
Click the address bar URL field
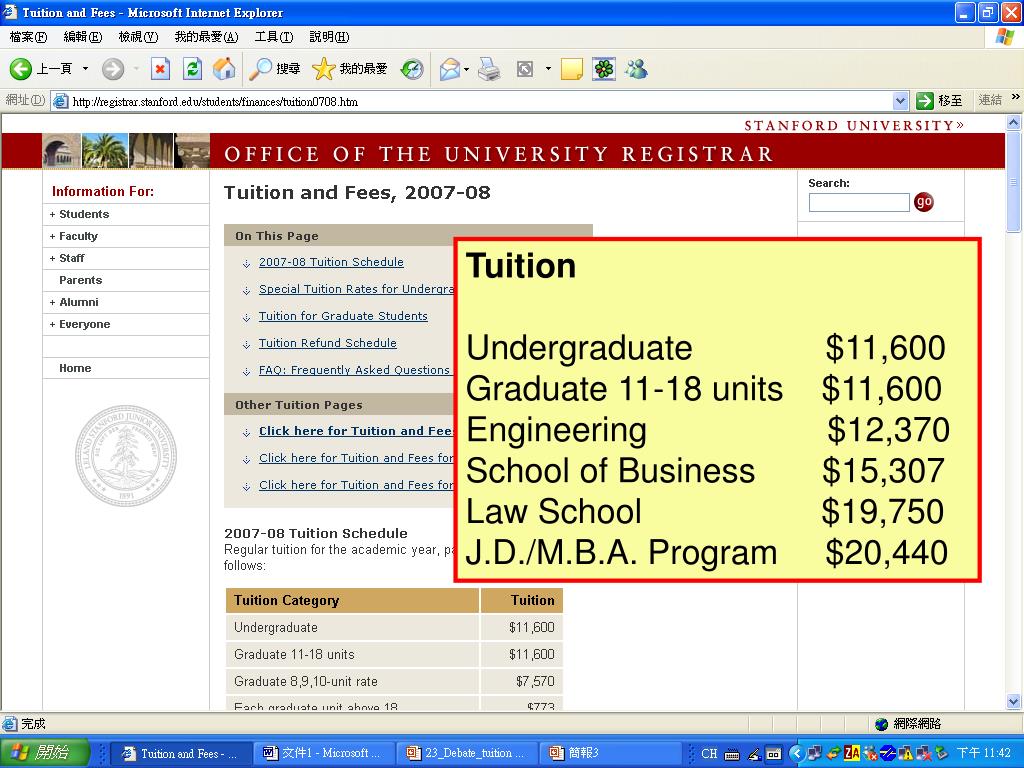(480, 101)
